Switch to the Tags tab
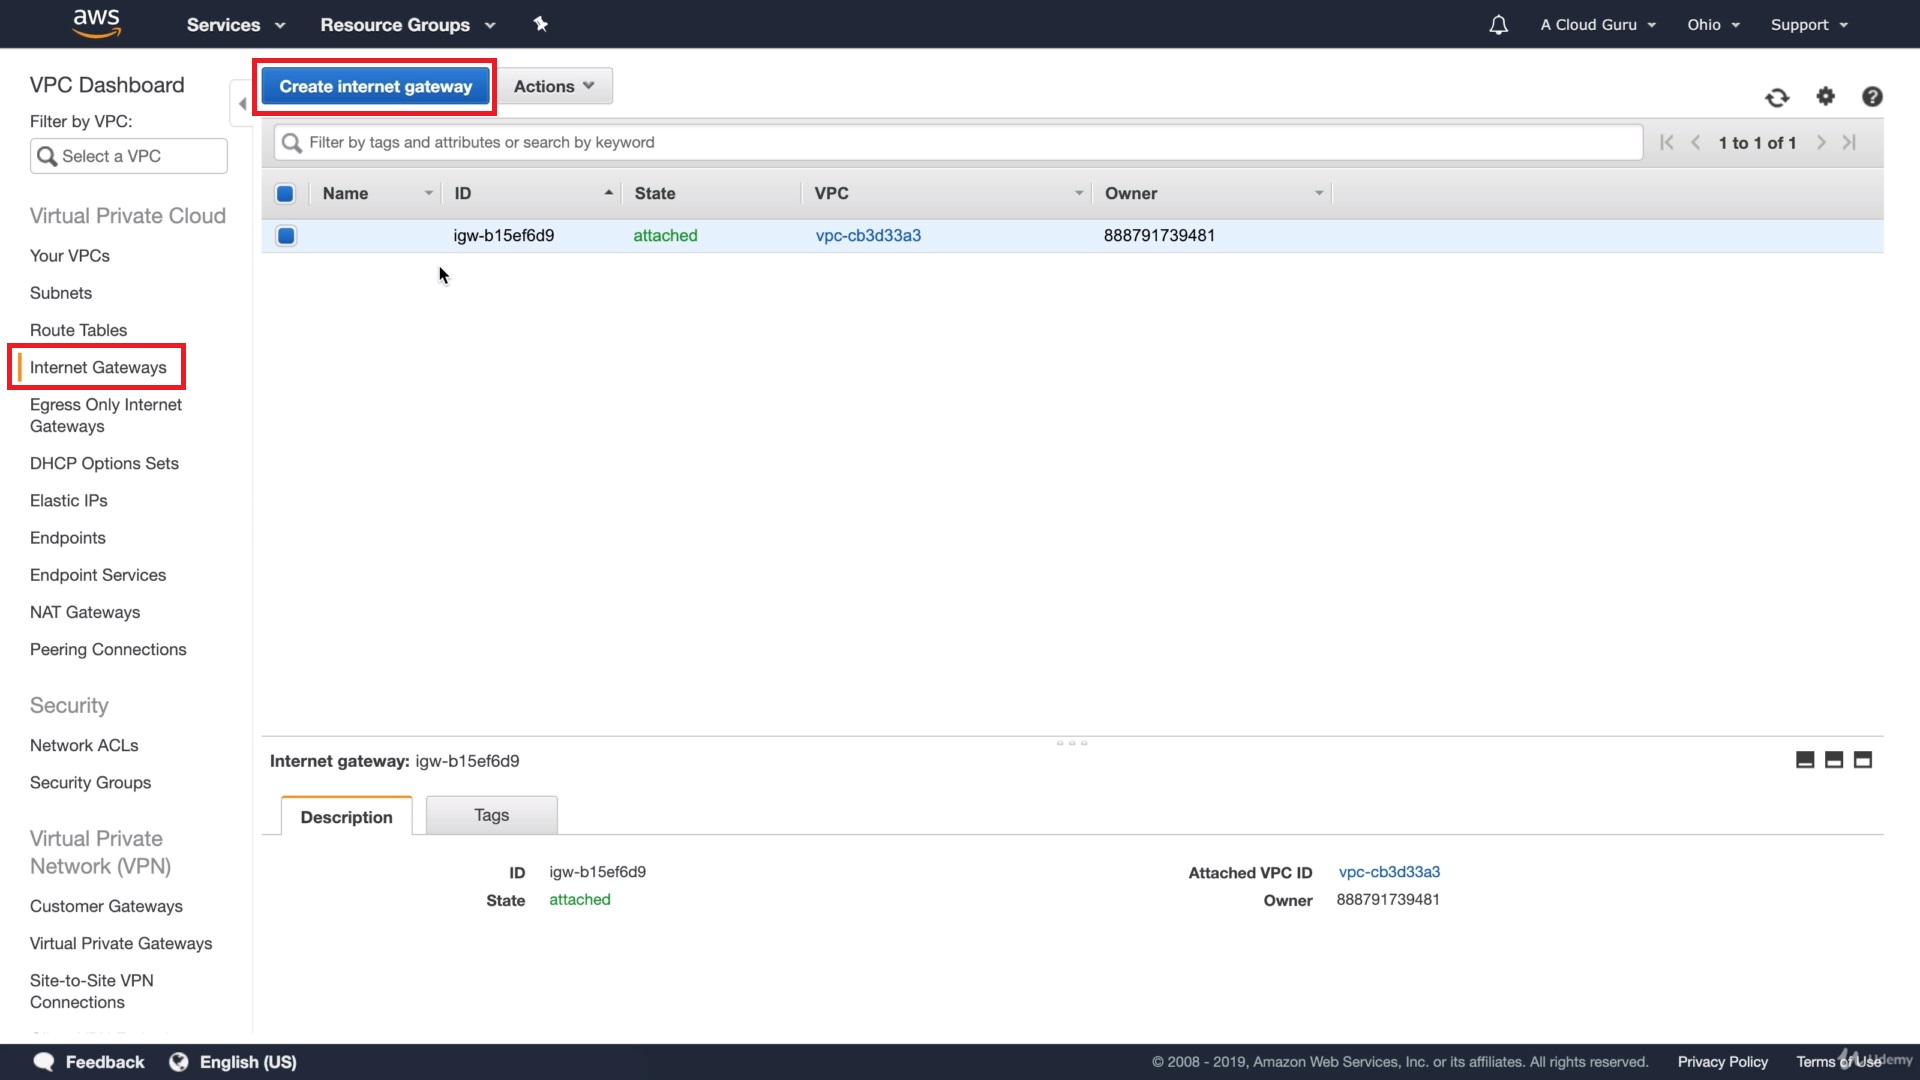This screenshot has height=1080, width=1920. 491,815
